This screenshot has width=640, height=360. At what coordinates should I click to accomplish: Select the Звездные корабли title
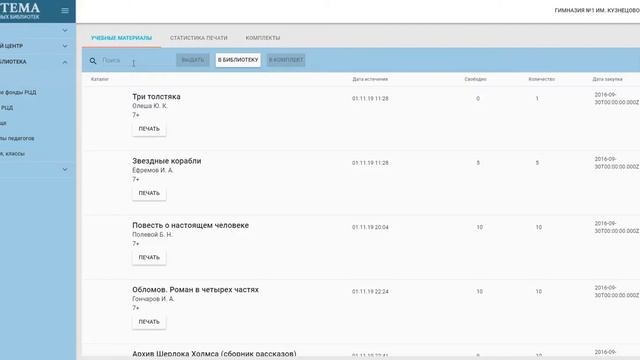pyautogui.click(x=167, y=161)
